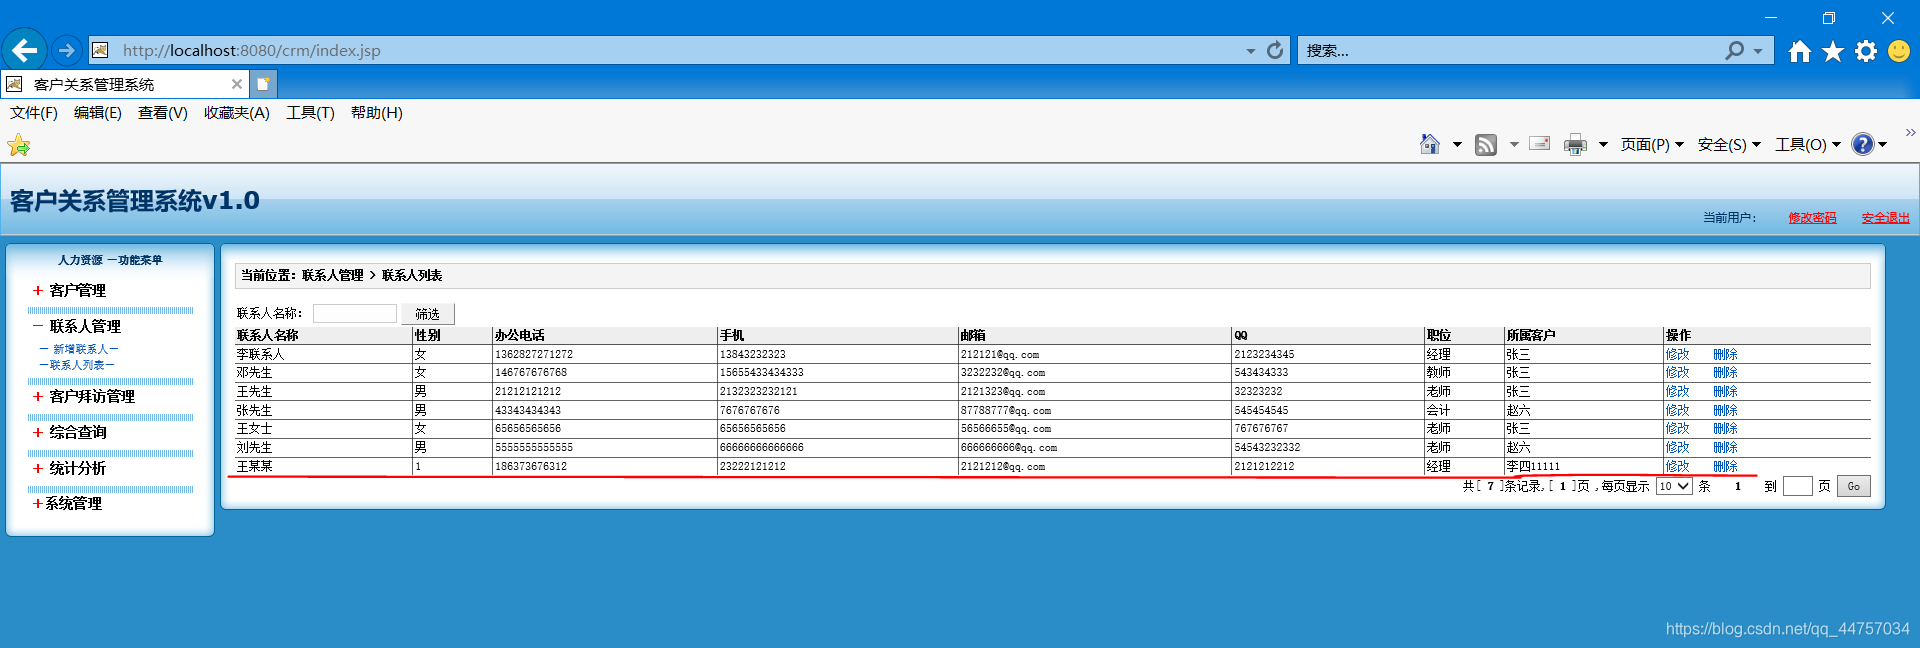
Task: Open the search provider dropdown arrow
Action: tap(1758, 51)
